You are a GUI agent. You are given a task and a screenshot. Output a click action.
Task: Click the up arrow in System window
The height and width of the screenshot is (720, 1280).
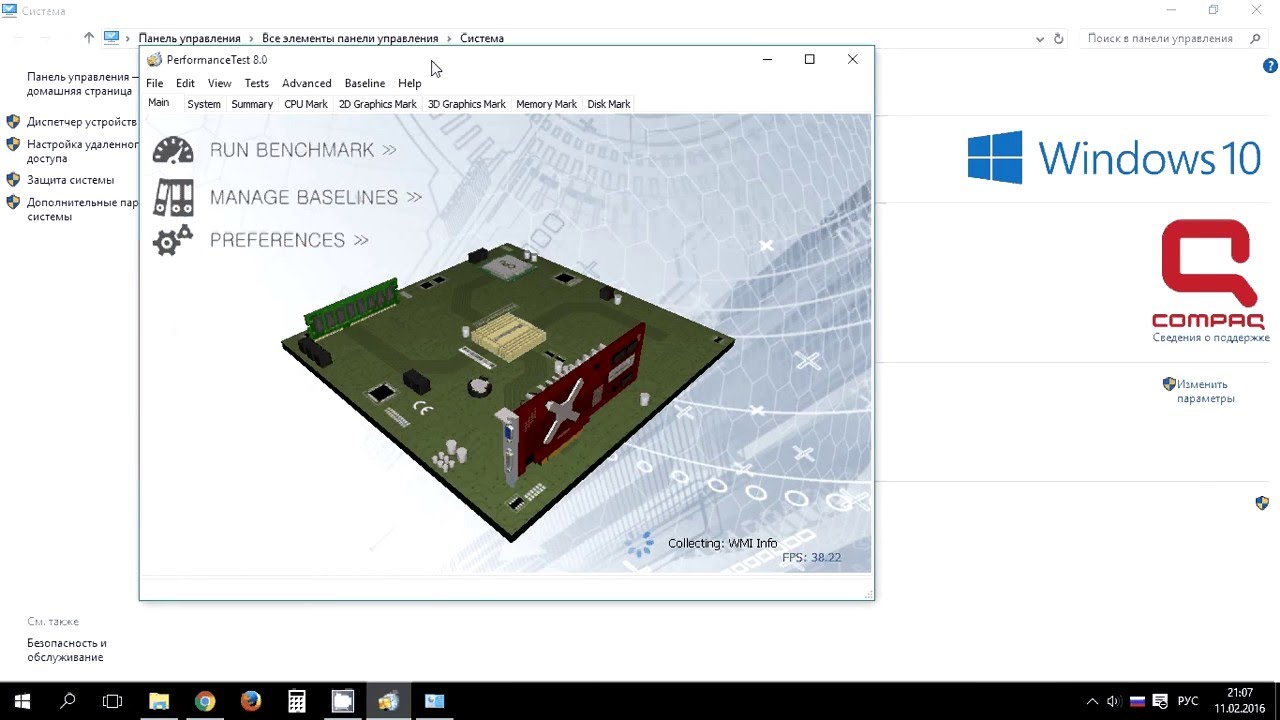[89, 38]
